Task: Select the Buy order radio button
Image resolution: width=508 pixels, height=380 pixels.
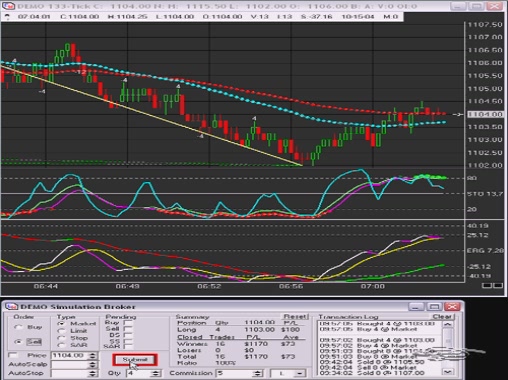Action: (x=17, y=327)
